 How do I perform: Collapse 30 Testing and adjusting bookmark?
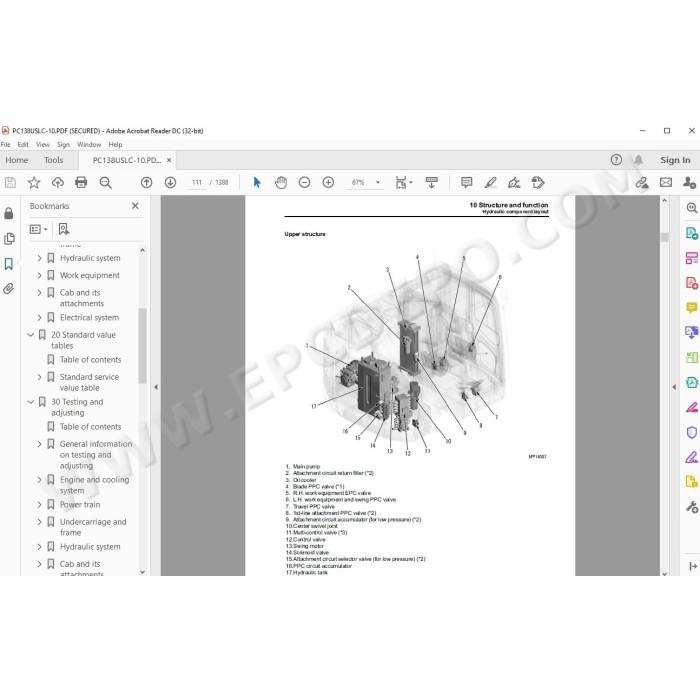coord(30,402)
